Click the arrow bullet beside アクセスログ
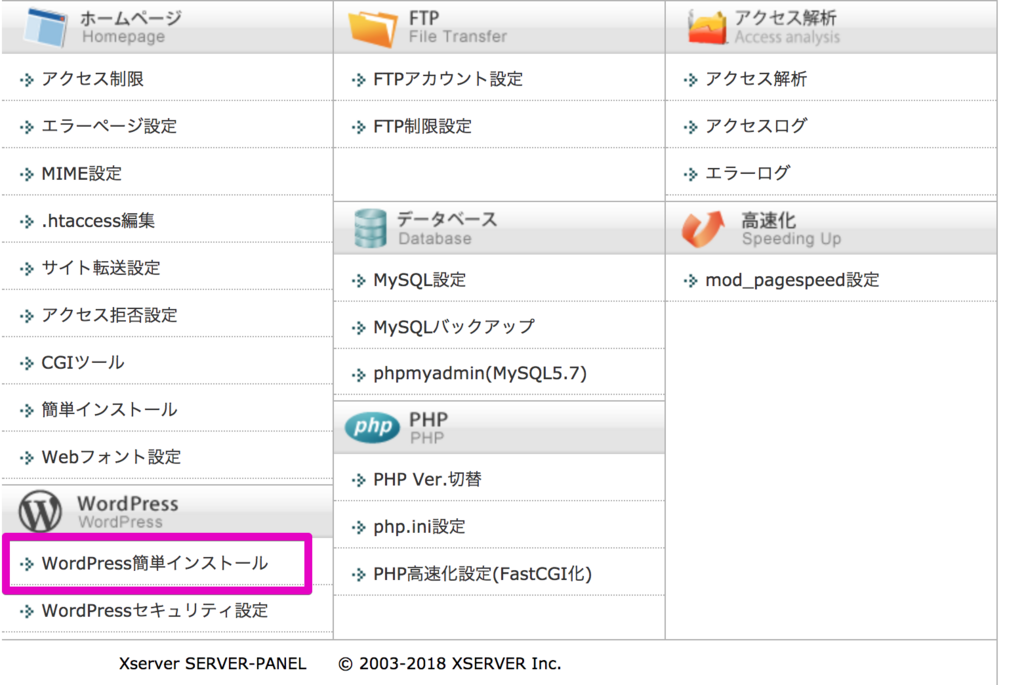The image size is (1024, 685). point(690,127)
